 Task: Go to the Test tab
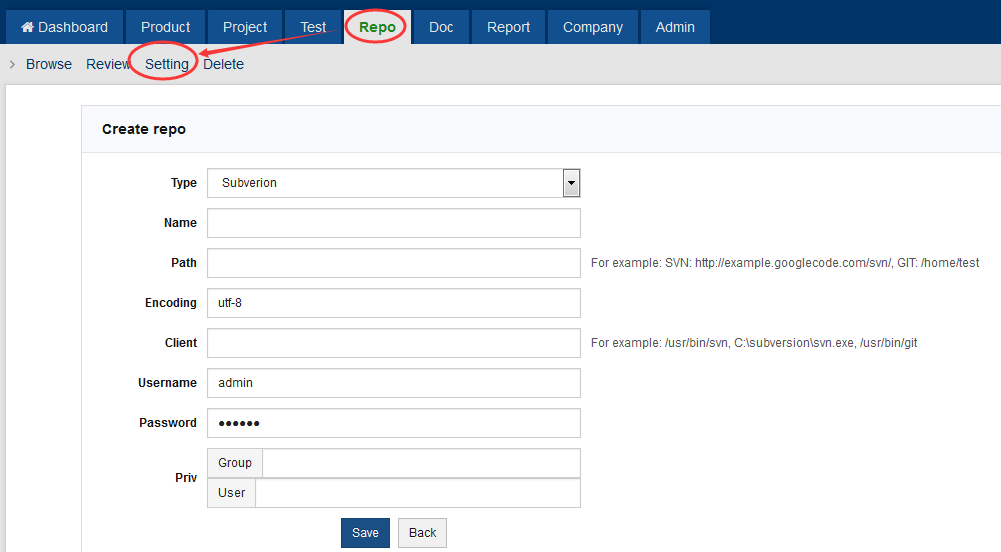[x=313, y=27]
